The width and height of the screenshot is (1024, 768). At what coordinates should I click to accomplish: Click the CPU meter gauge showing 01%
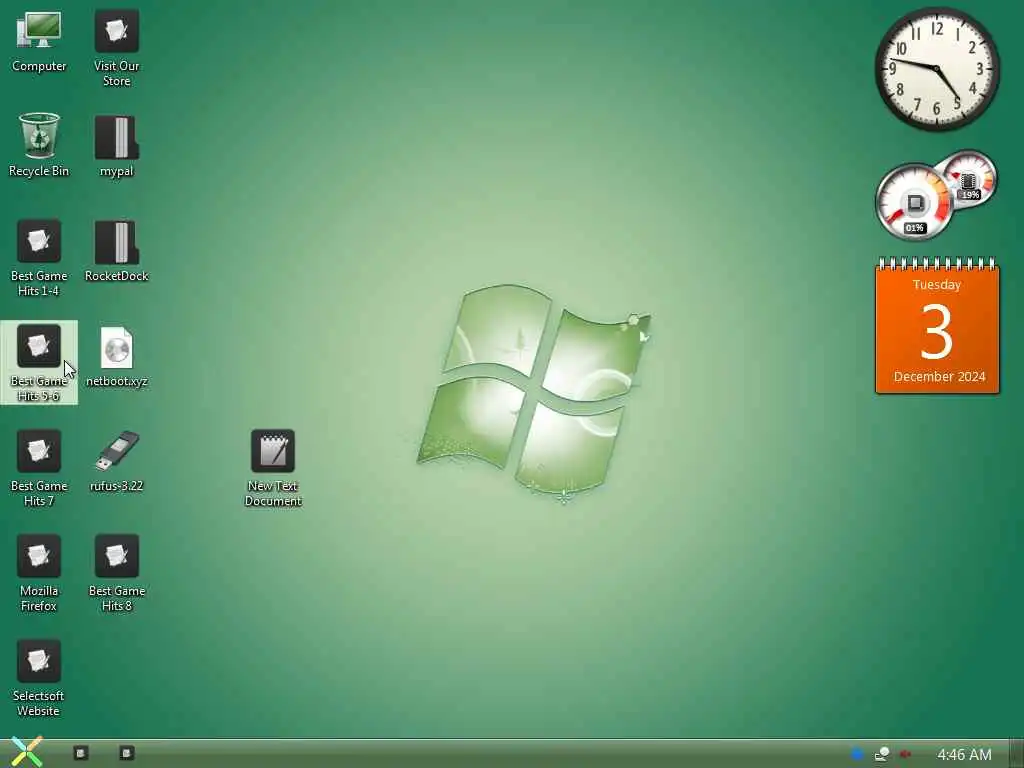tap(914, 202)
